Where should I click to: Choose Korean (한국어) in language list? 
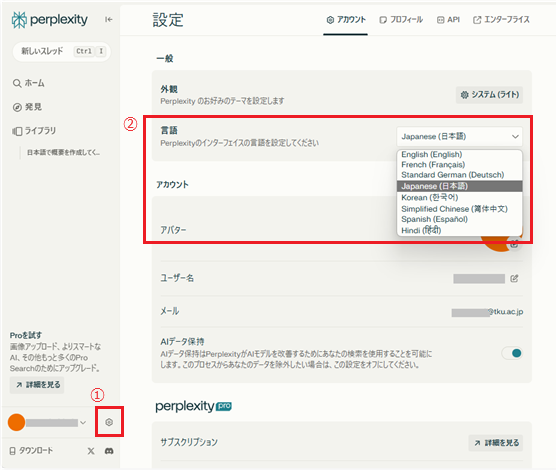[429, 197]
